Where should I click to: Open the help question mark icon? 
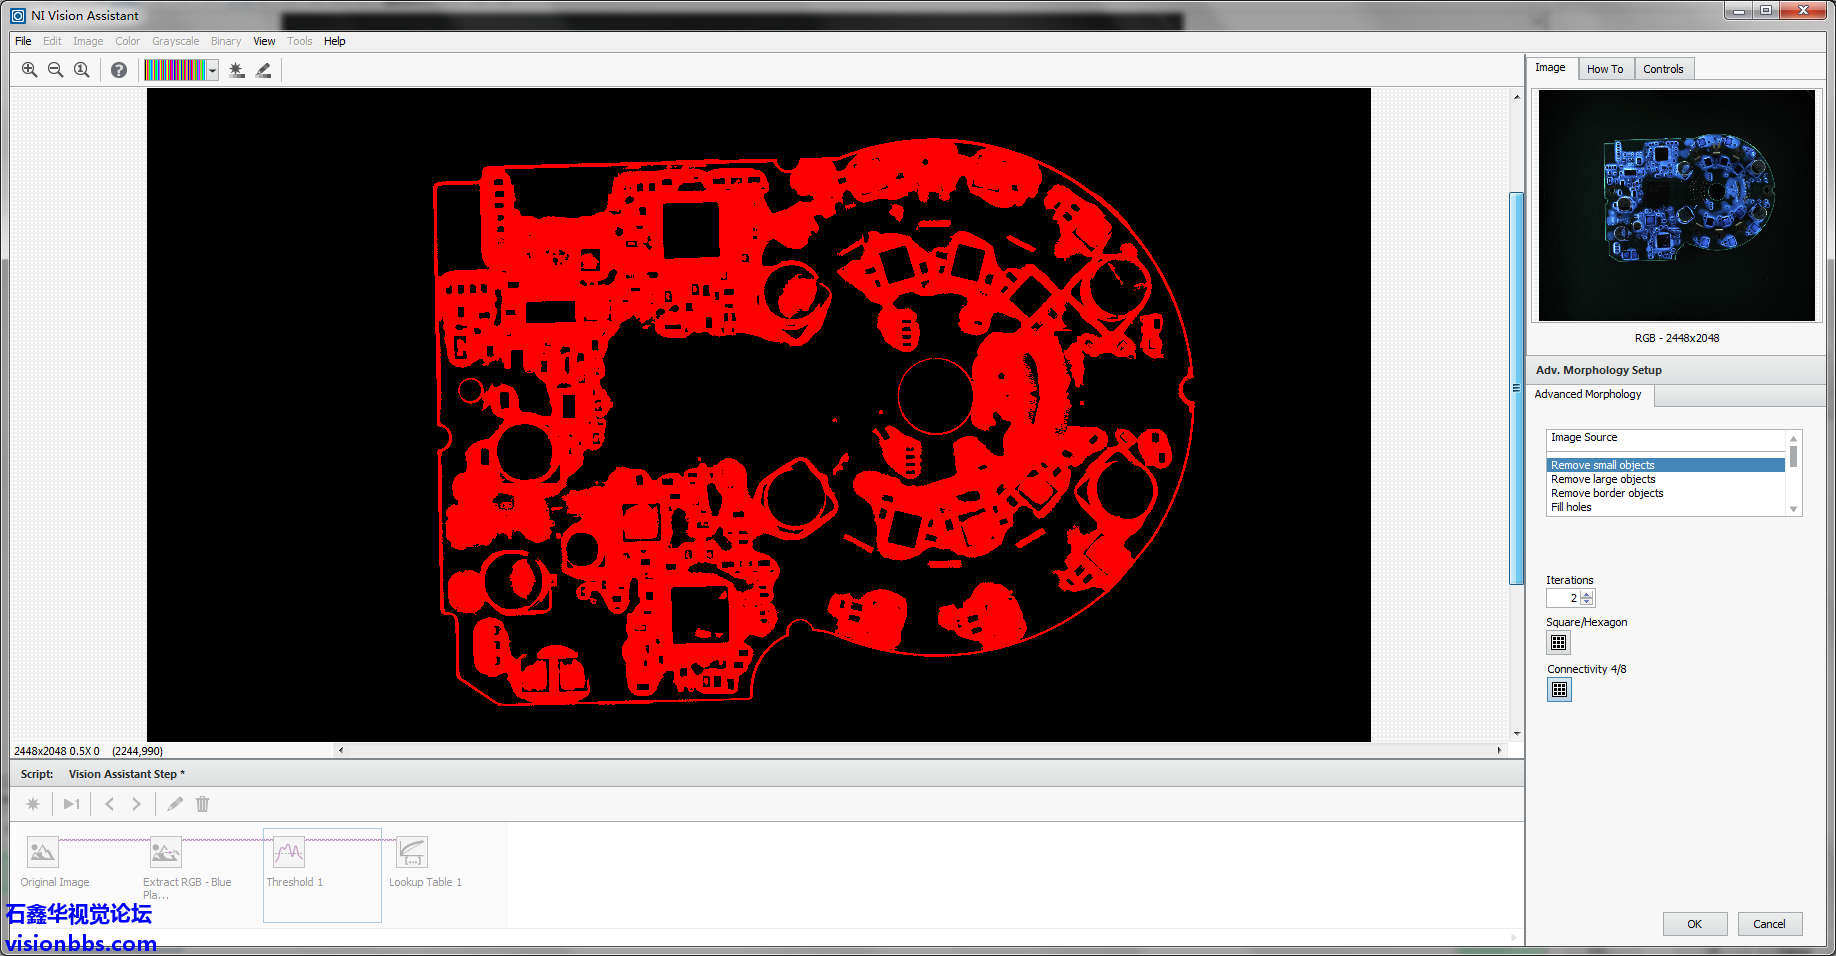119,70
